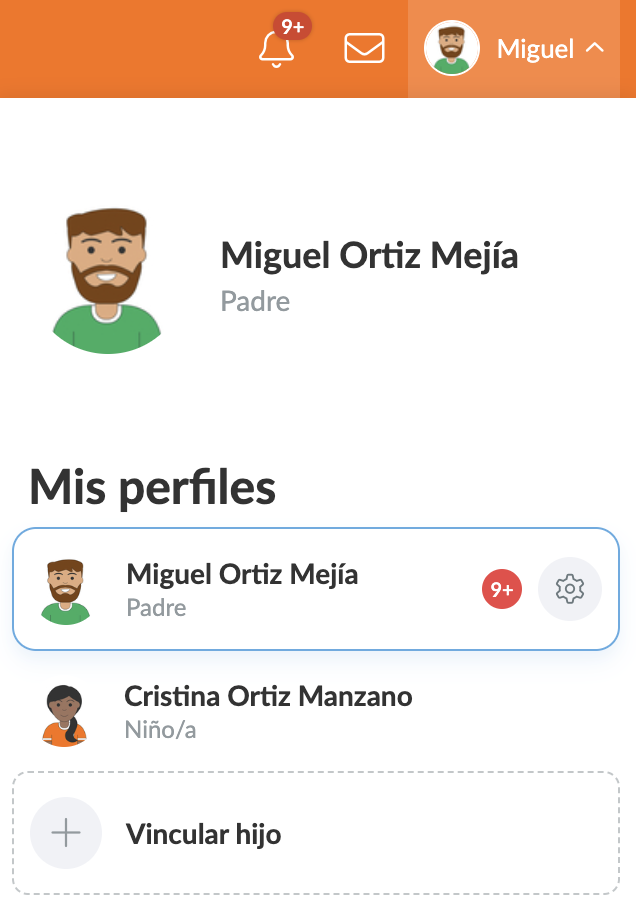Image resolution: width=636 pixels, height=924 pixels.
Task: Click the Padre label under Miguel's name
Action: (255, 301)
